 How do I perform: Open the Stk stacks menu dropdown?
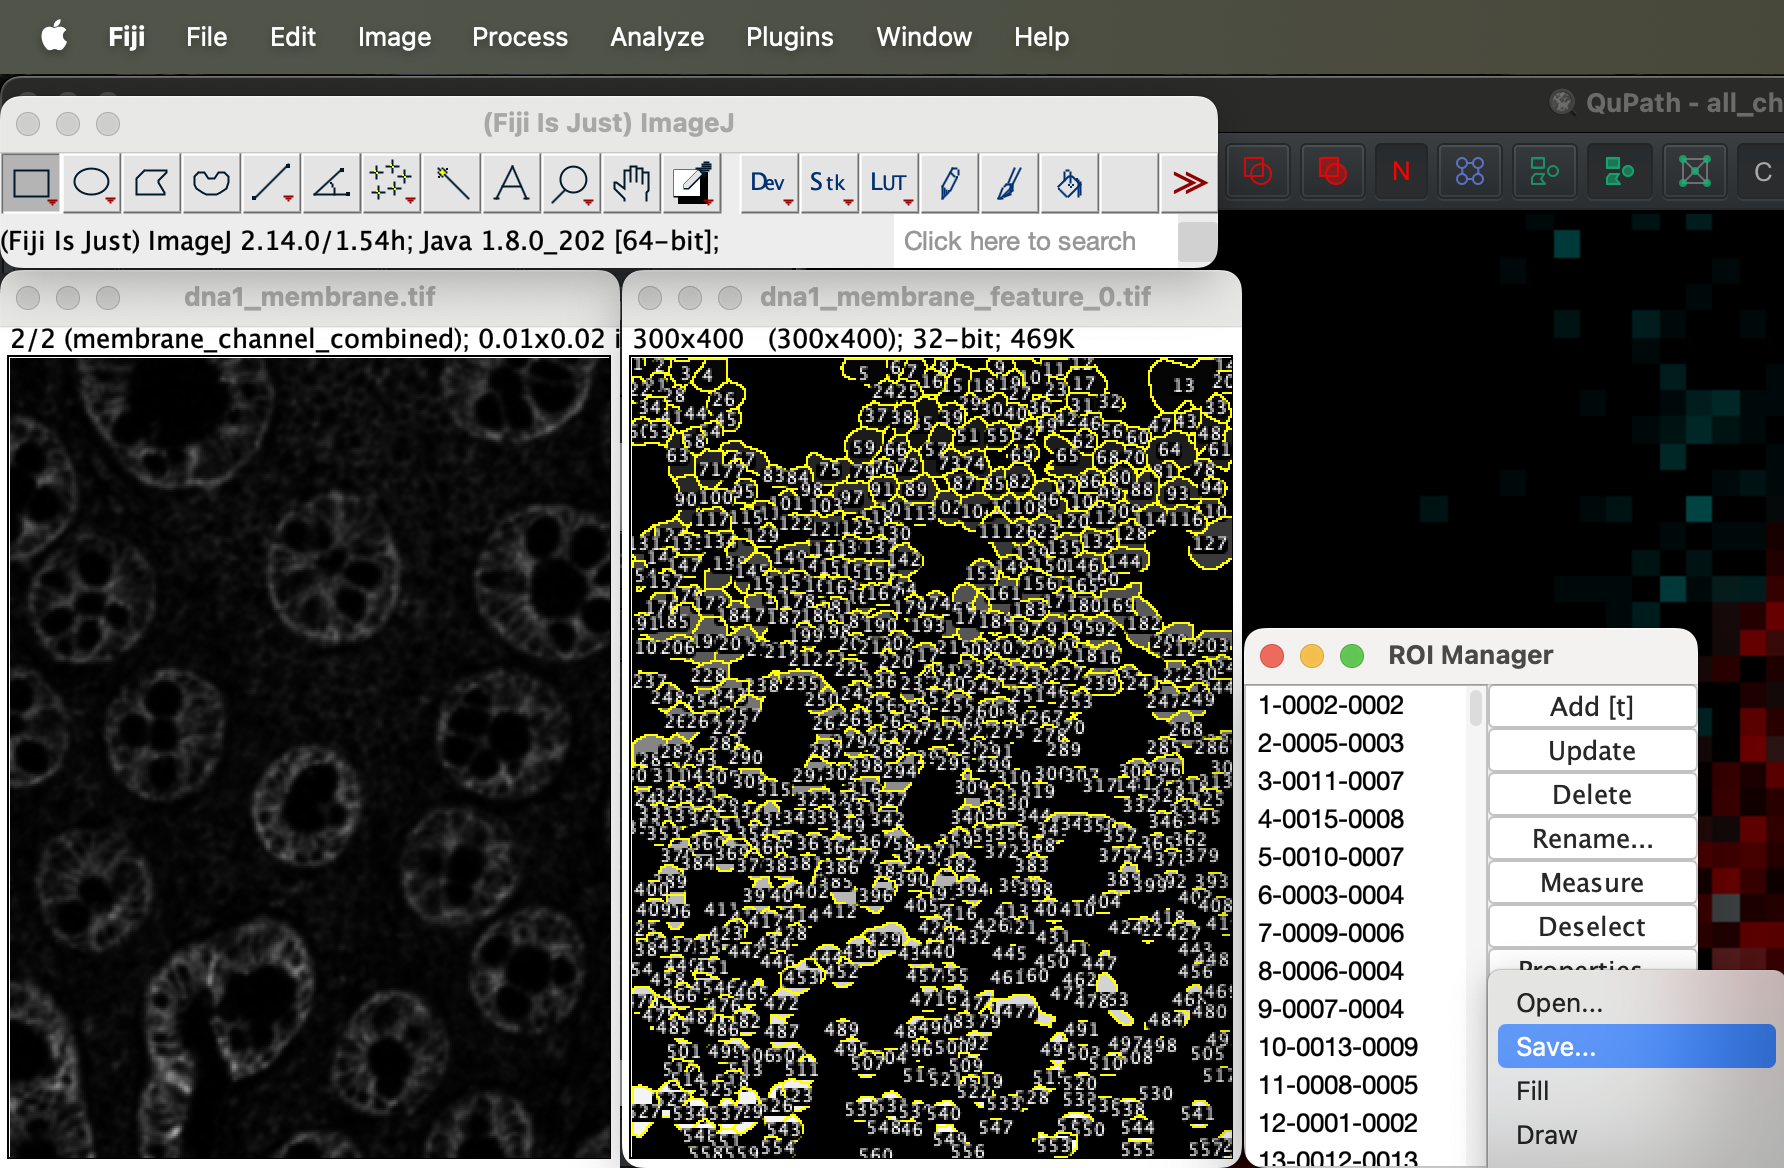(x=828, y=183)
